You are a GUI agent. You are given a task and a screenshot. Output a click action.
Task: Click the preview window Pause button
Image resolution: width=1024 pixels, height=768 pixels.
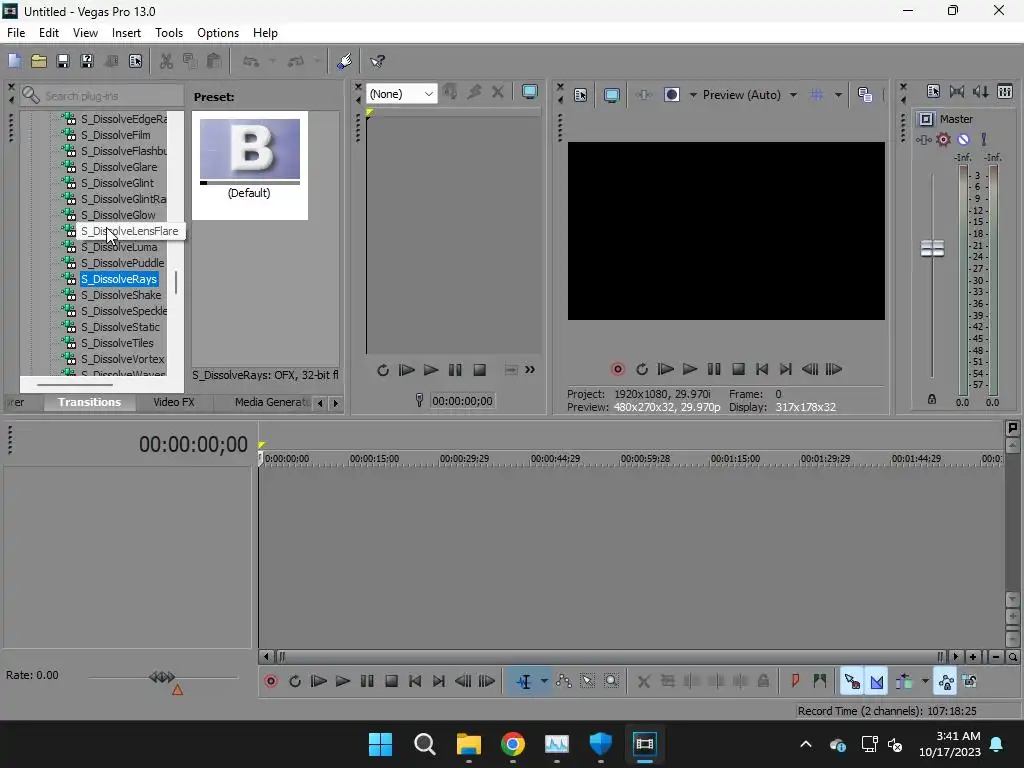pos(714,370)
